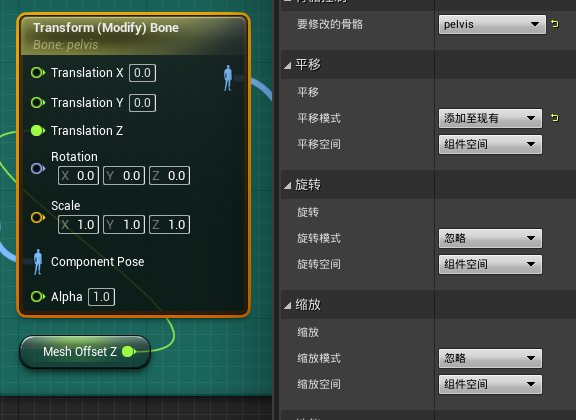Image resolution: width=576 pixels, height=420 pixels.
Task: Click the Alpha input pin
Action: point(38,297)
